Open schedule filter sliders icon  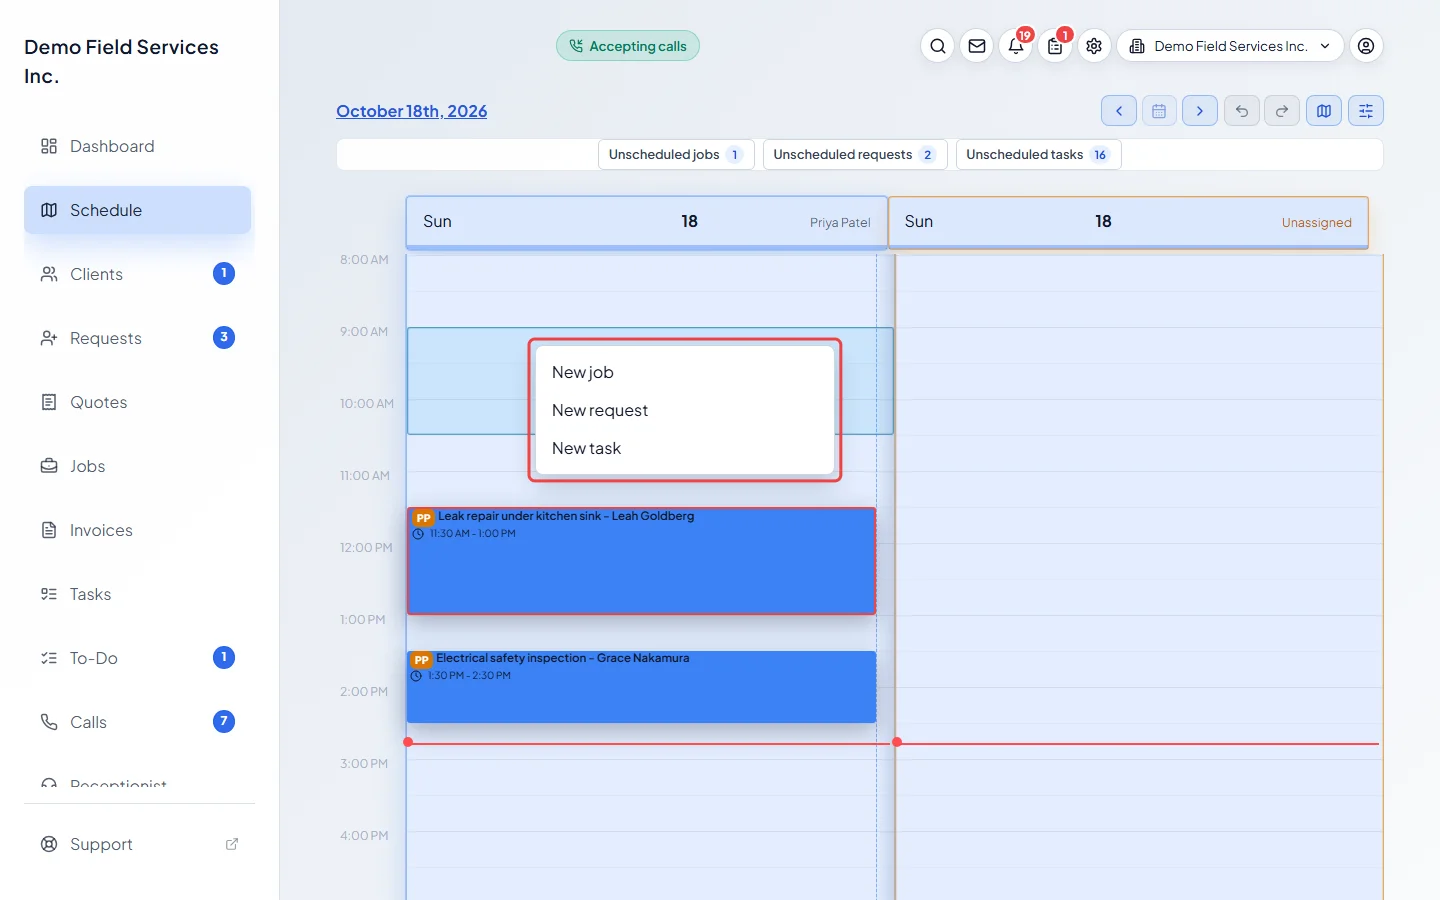(1366, 111)
